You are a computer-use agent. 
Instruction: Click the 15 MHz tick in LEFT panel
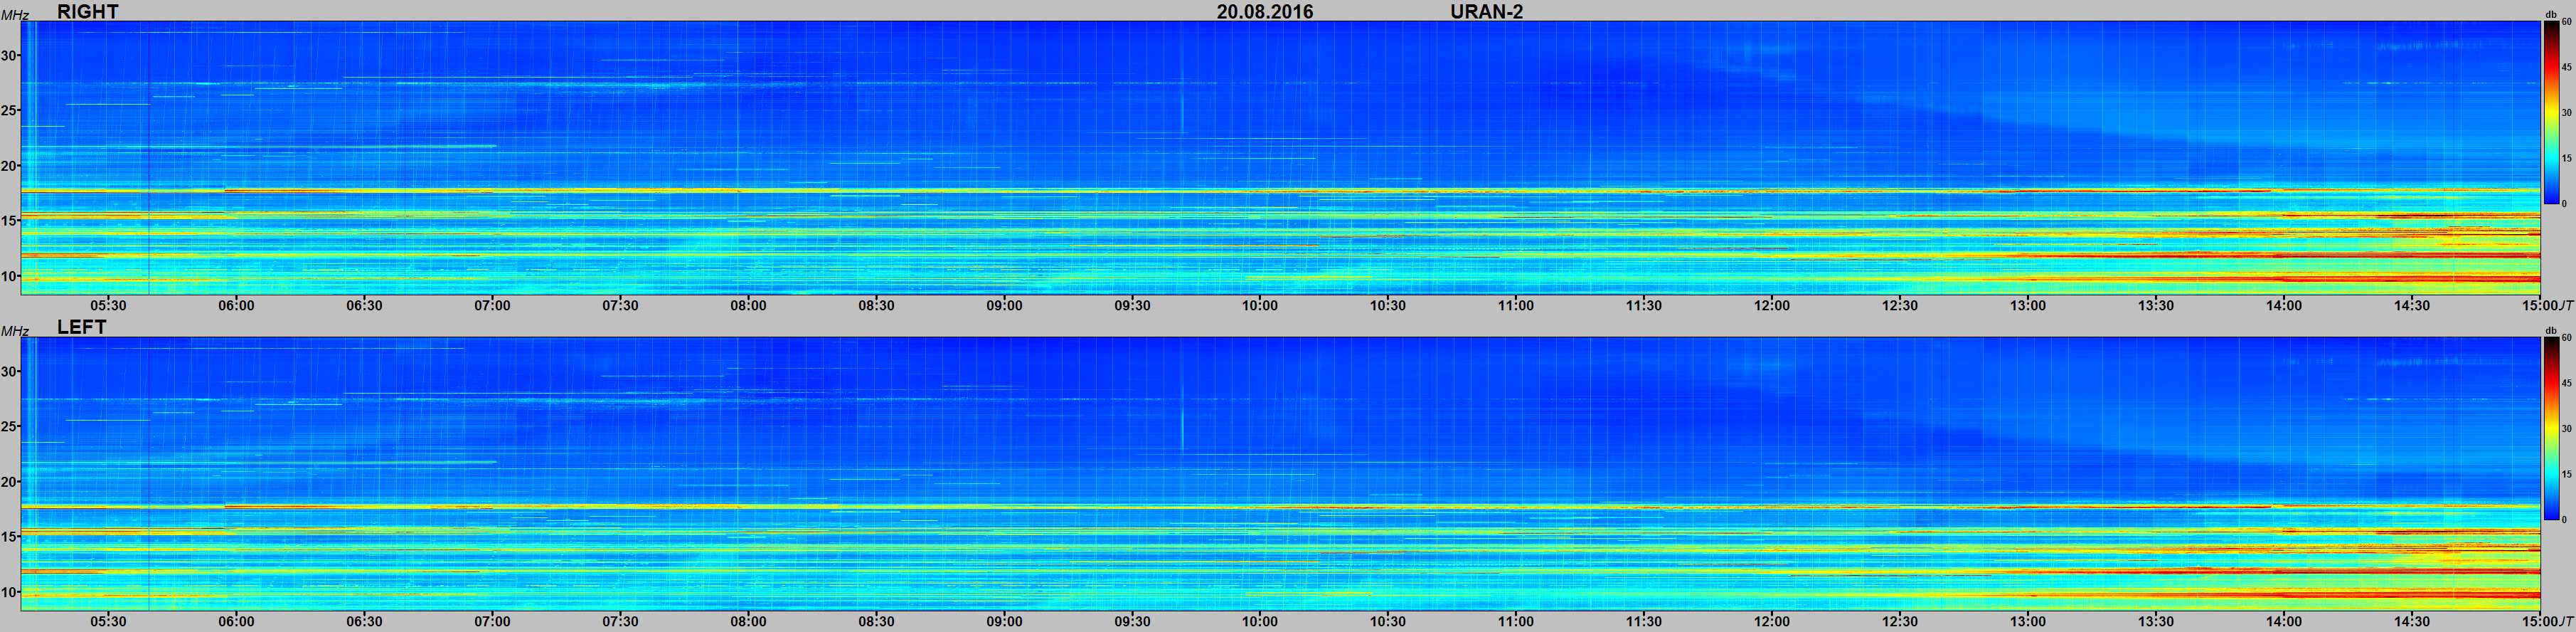point(9,536)
